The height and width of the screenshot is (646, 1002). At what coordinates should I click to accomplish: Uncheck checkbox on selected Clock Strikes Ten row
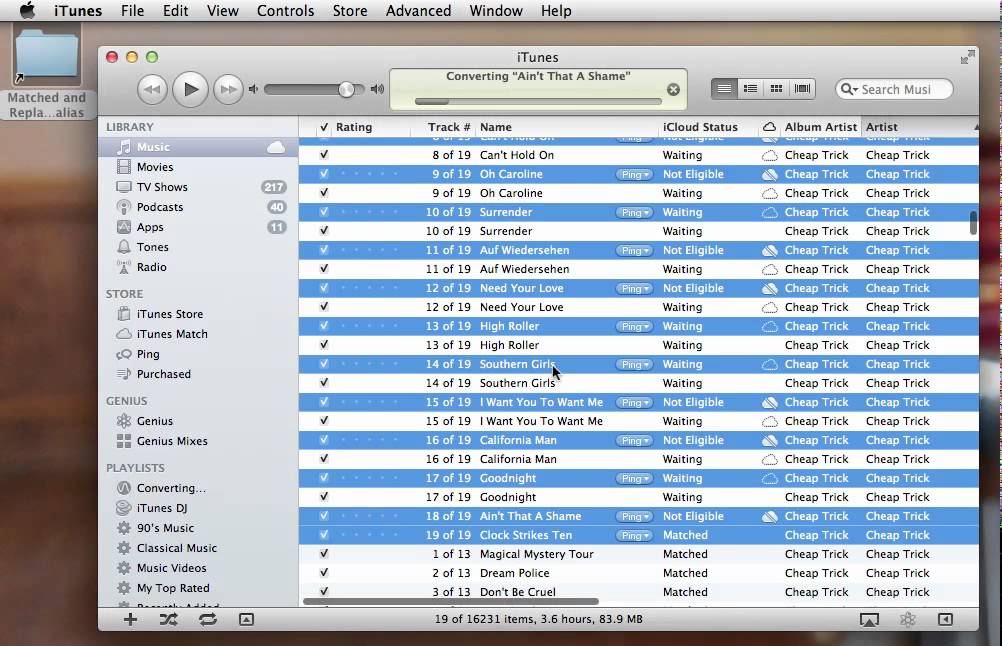coord(324,535)
